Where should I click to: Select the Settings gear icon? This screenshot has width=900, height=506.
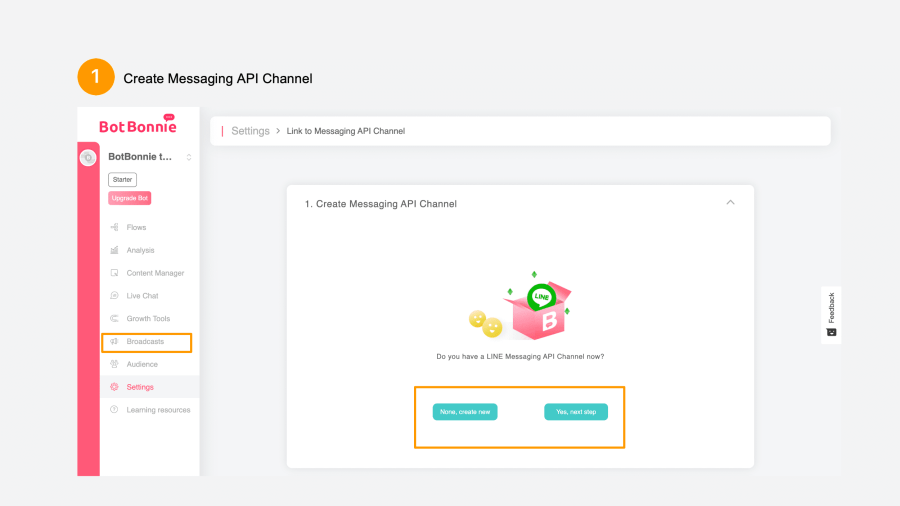point(114,387)
